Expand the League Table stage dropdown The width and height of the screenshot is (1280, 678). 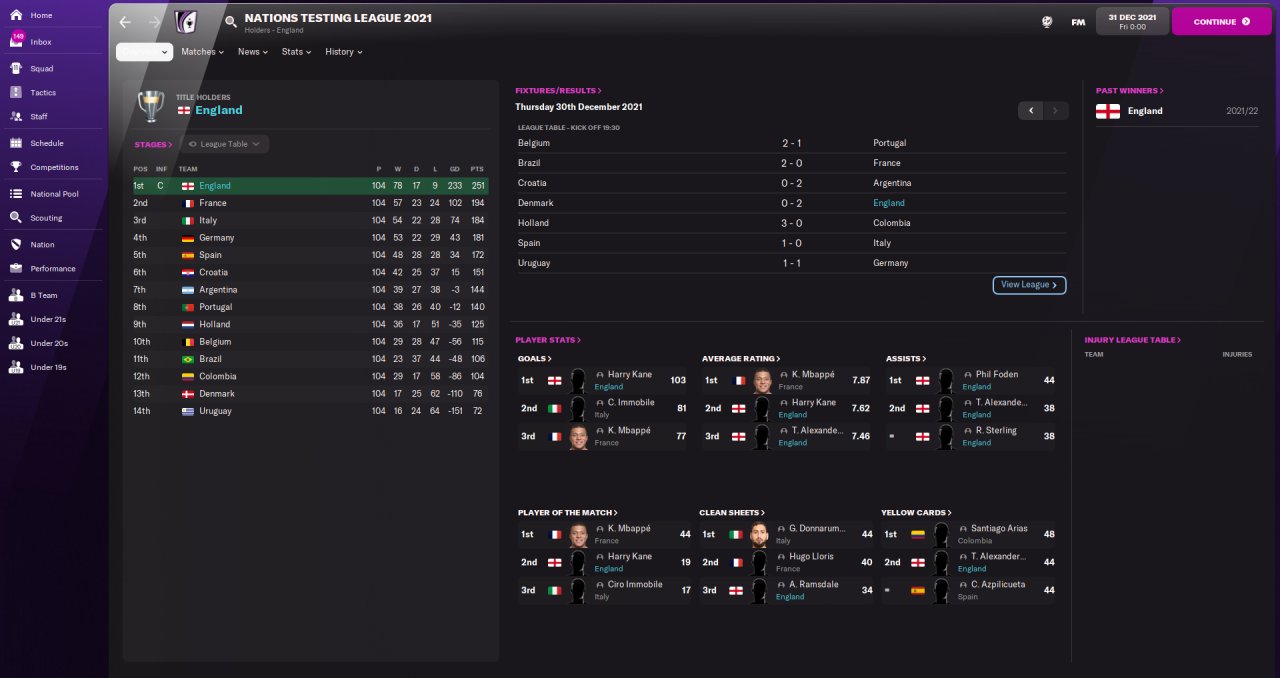224,144
